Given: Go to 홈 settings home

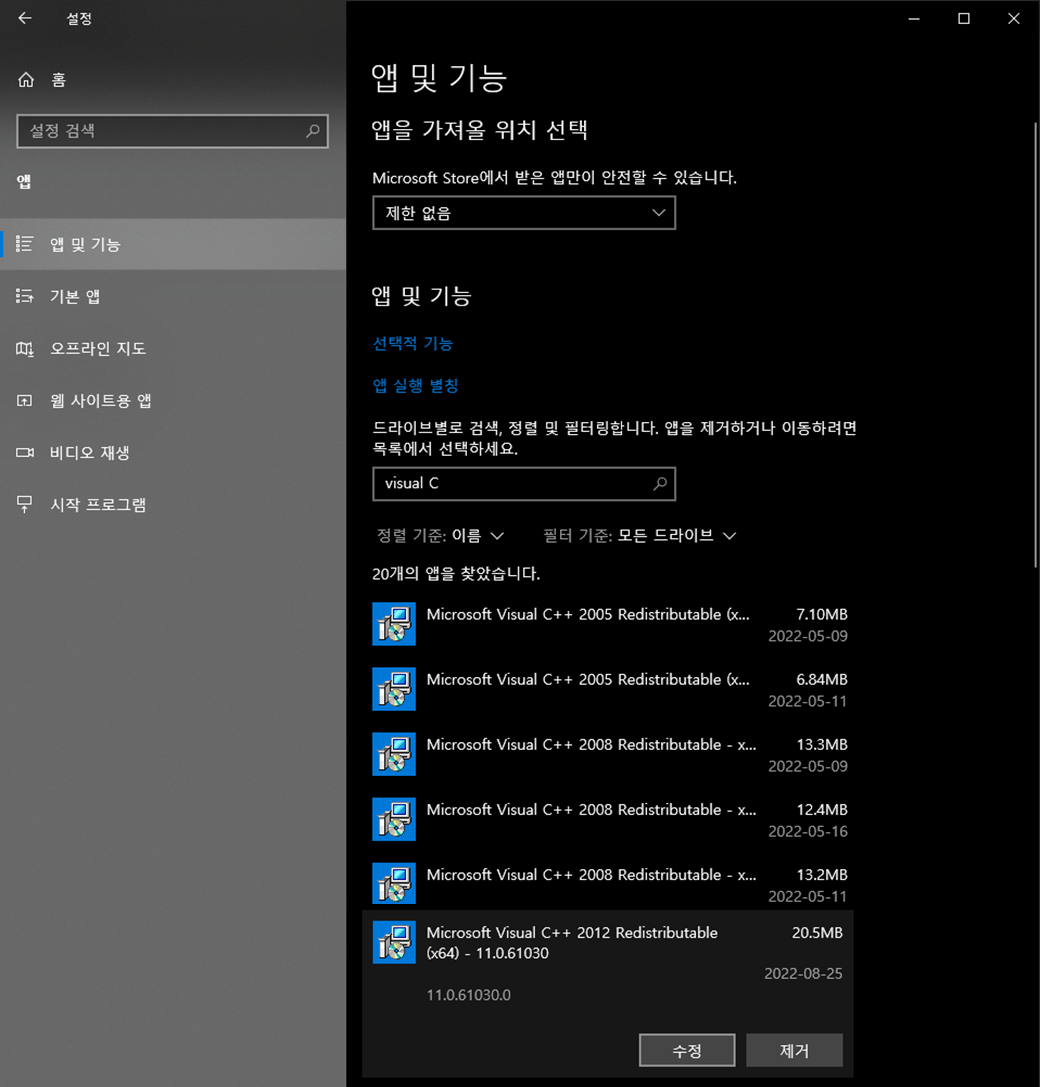Looking at the screenshot, I should 173,80.
